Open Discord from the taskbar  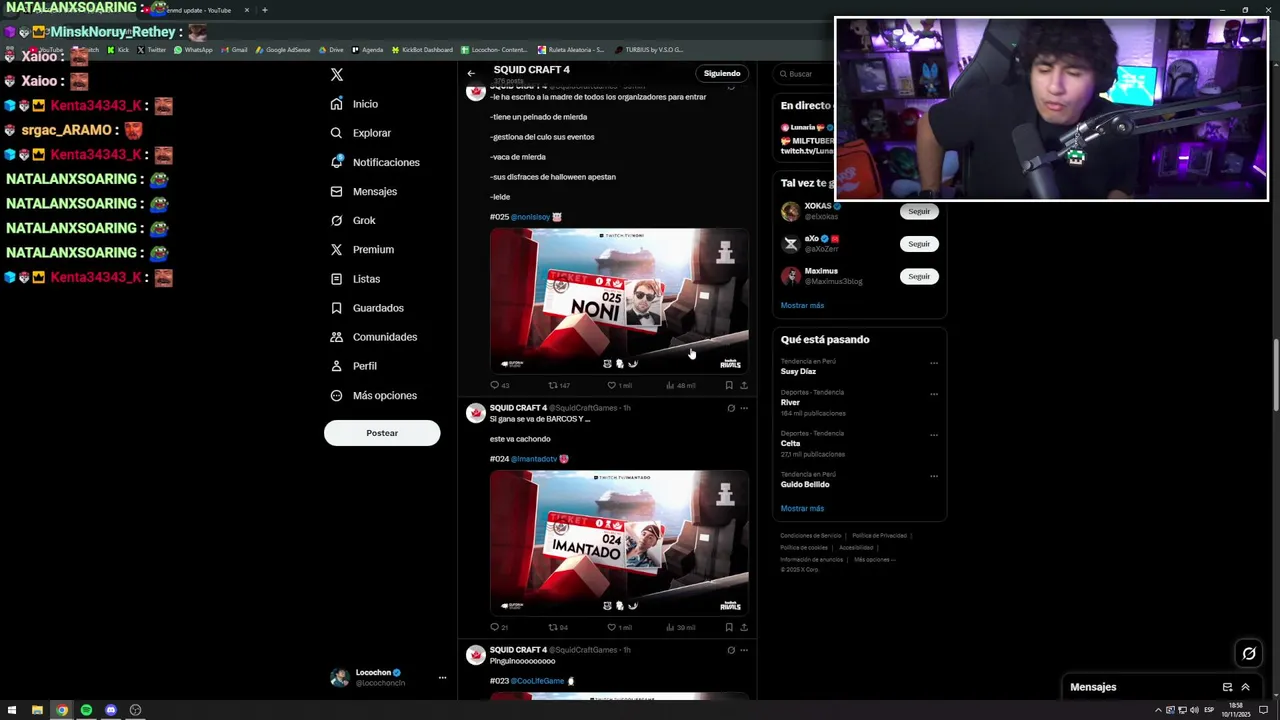(111, 710)
